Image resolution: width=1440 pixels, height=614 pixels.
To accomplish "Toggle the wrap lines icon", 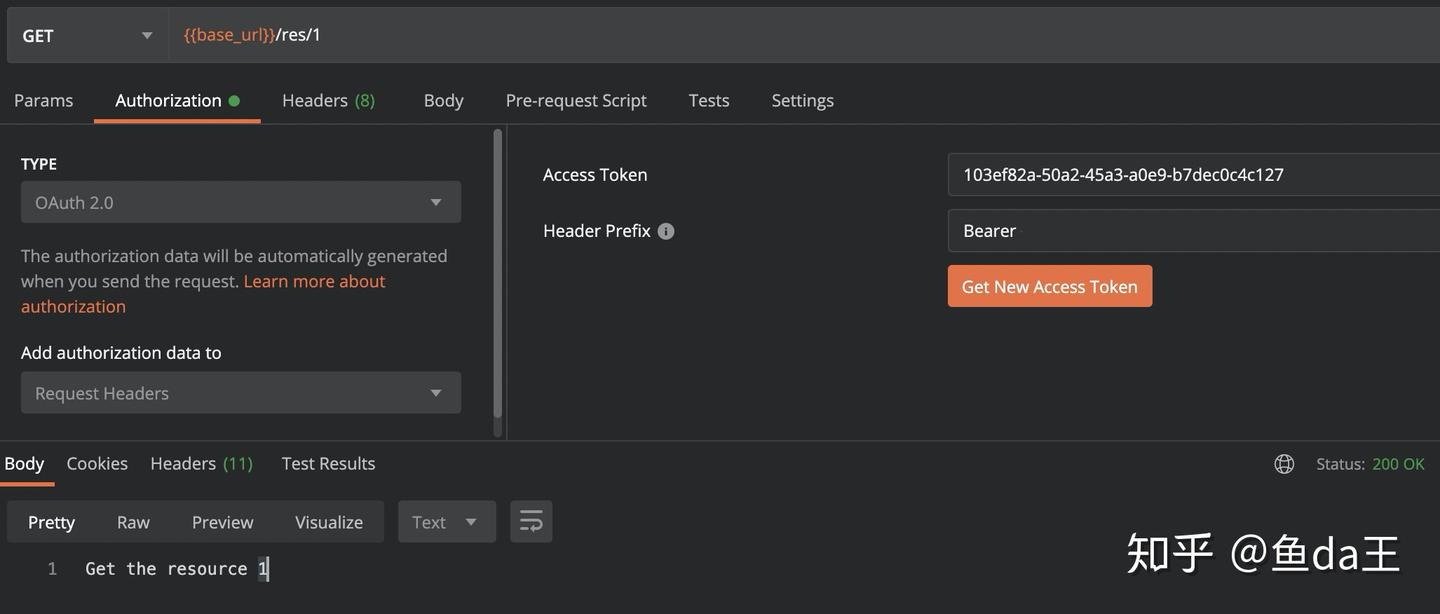I will tap(531, 522).
